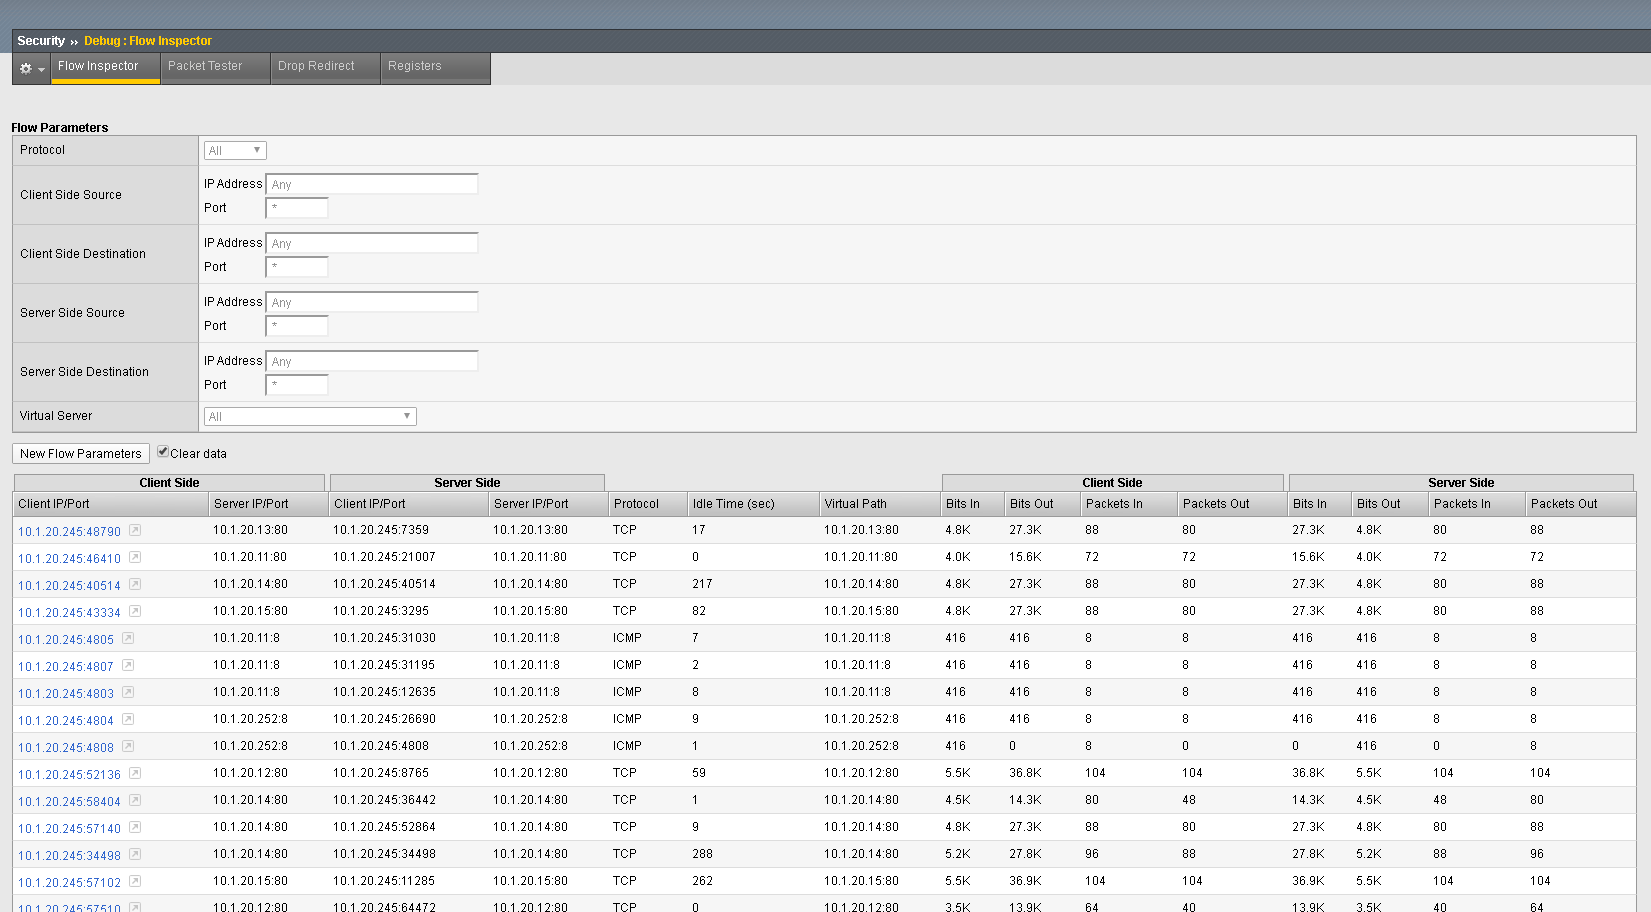This screenshot has height=912, width=1651.
Task: Focus Server Side Destination Port field
Action: coord(297,385)
